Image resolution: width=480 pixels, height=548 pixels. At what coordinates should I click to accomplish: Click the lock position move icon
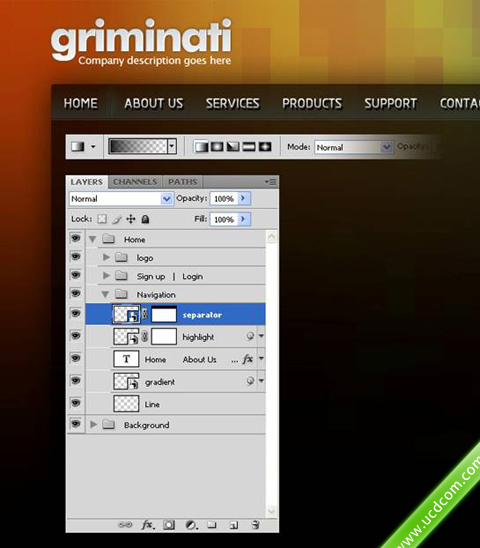point(131,219)
